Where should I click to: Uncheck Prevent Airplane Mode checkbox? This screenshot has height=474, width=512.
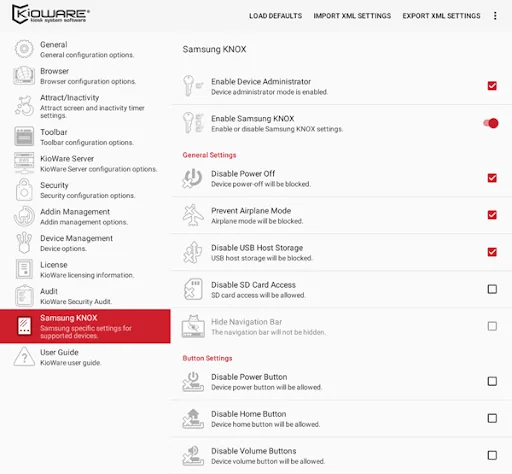coord(492,215)
